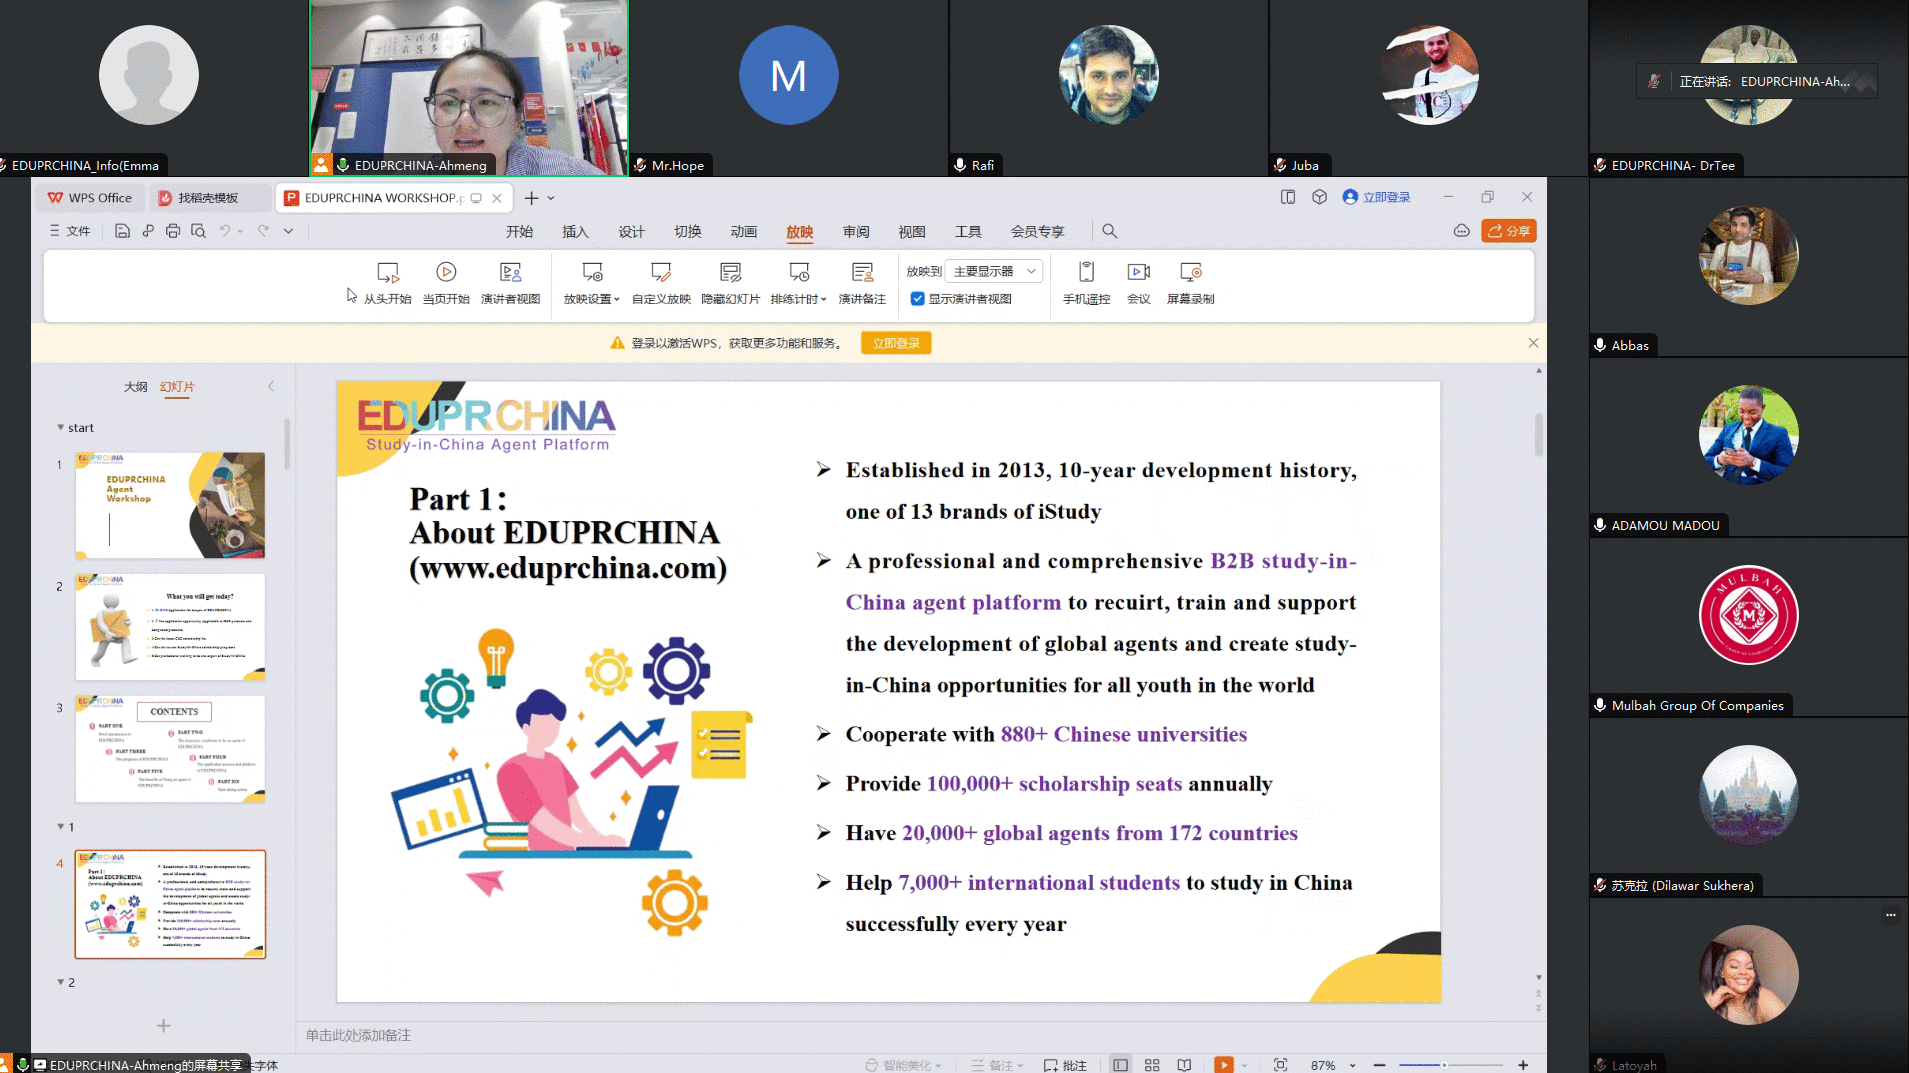This screenshot has height=1073, width=1909.
Task: Select slide 2 thumbnail 'What you will get today'
Action: coord(170,627)
